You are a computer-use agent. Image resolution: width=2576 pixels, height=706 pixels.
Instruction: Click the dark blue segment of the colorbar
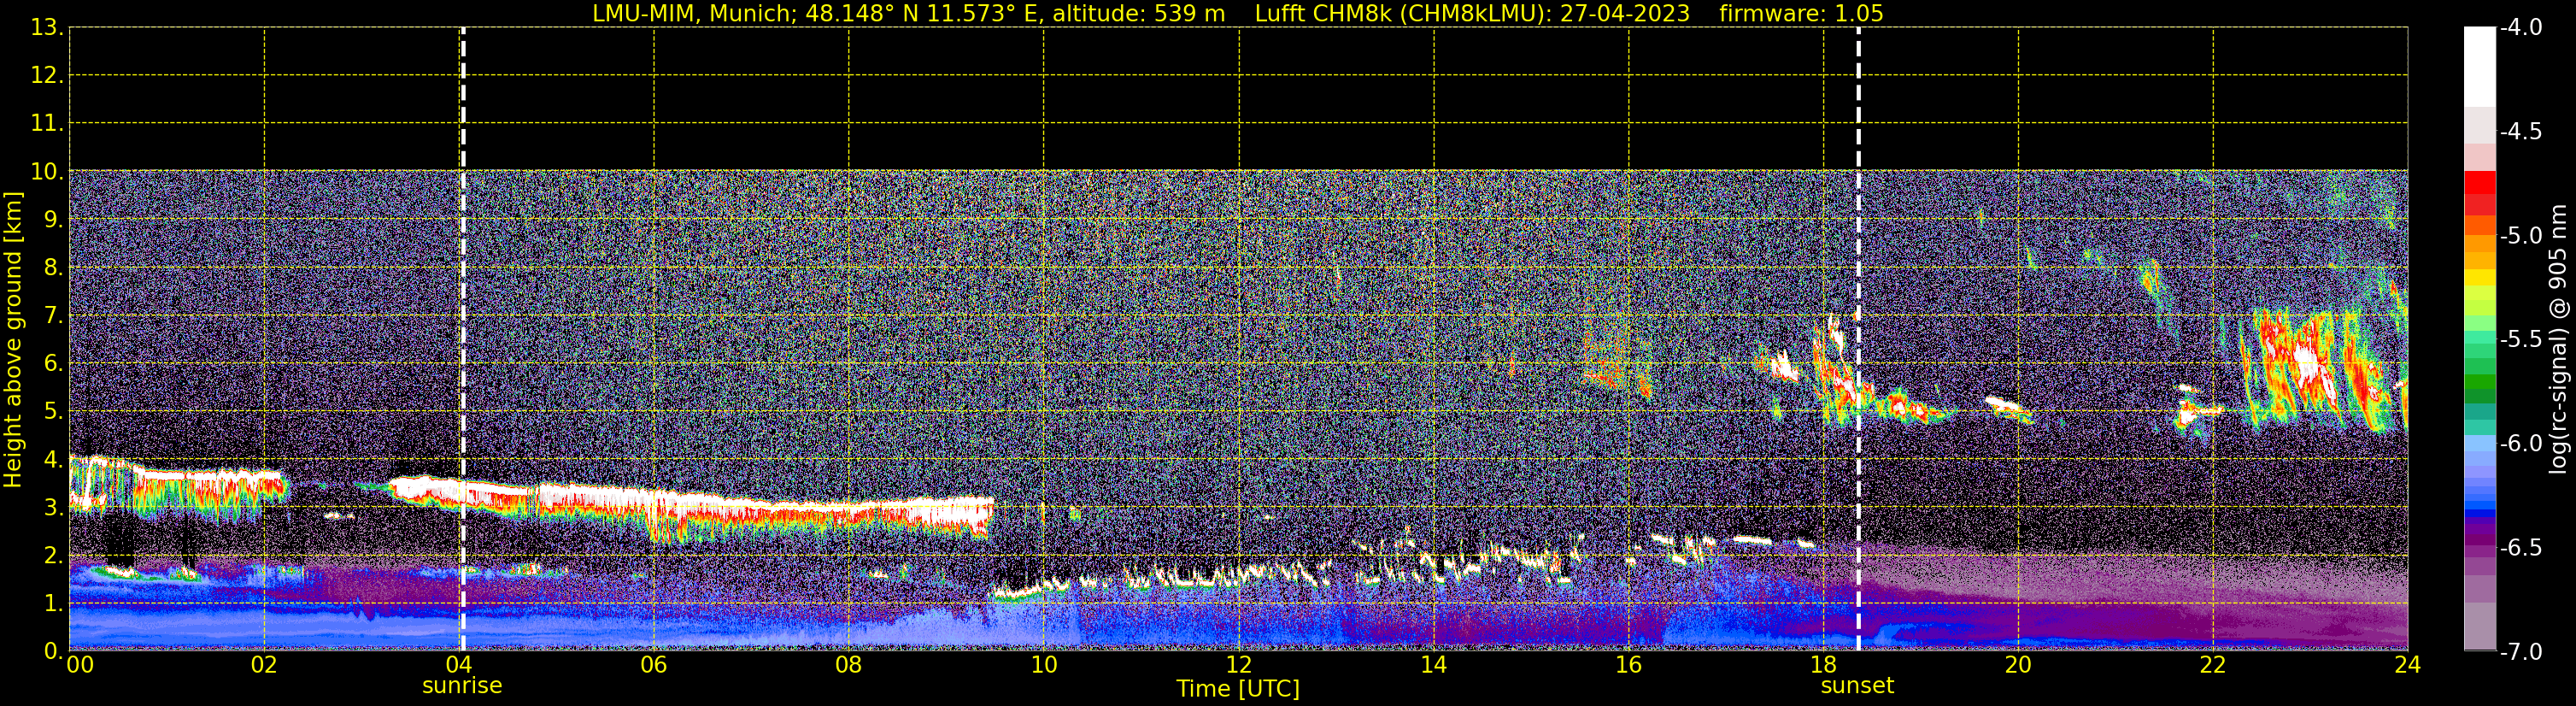2480,514
